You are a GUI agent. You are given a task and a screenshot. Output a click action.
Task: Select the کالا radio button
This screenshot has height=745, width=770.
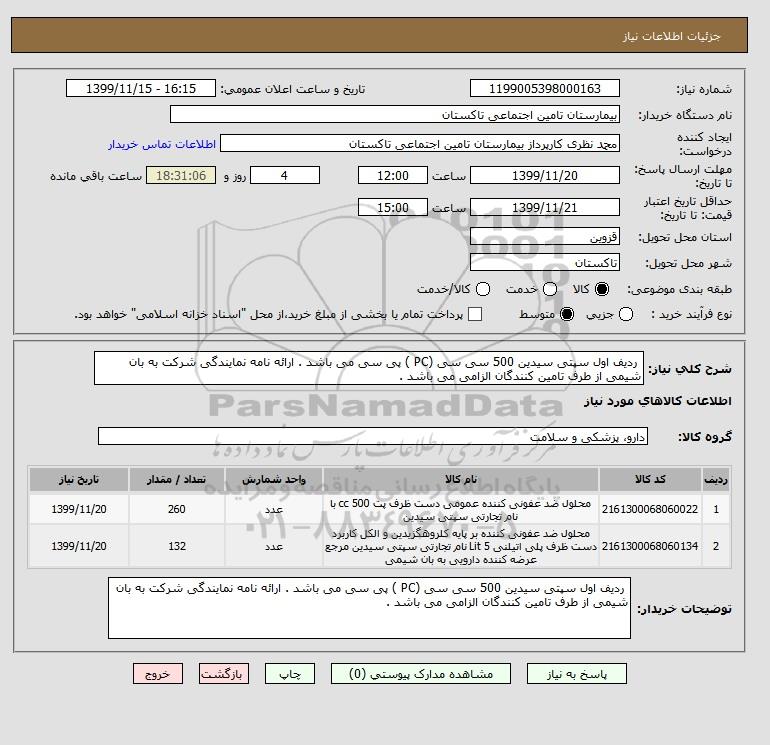click(x=602, y=289)
